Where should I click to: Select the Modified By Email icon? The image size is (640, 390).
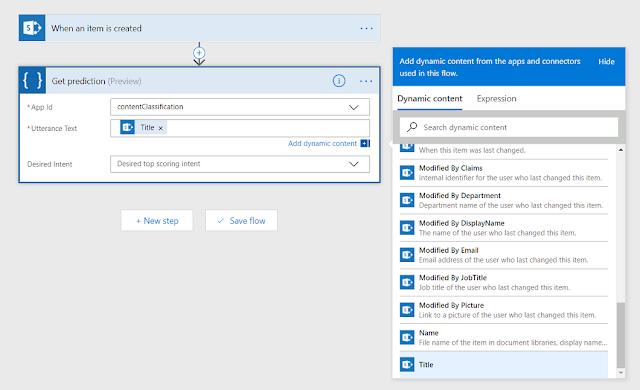pos(407,255)
